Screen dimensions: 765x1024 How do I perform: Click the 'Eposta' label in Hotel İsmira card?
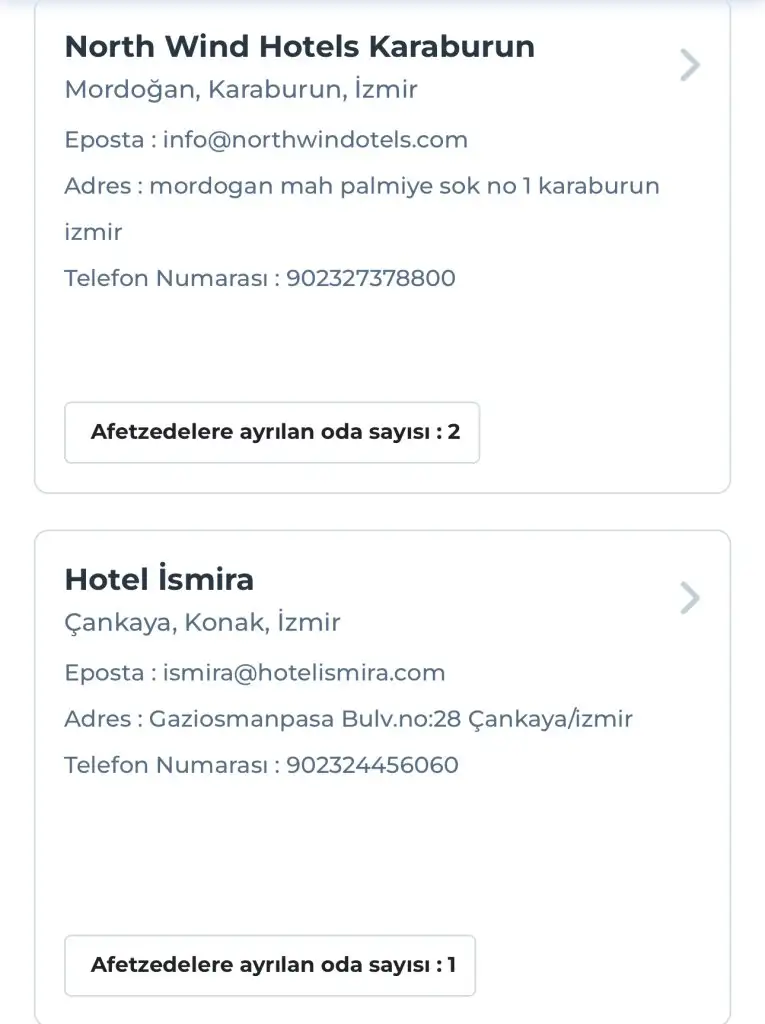[x=104, y=673]
